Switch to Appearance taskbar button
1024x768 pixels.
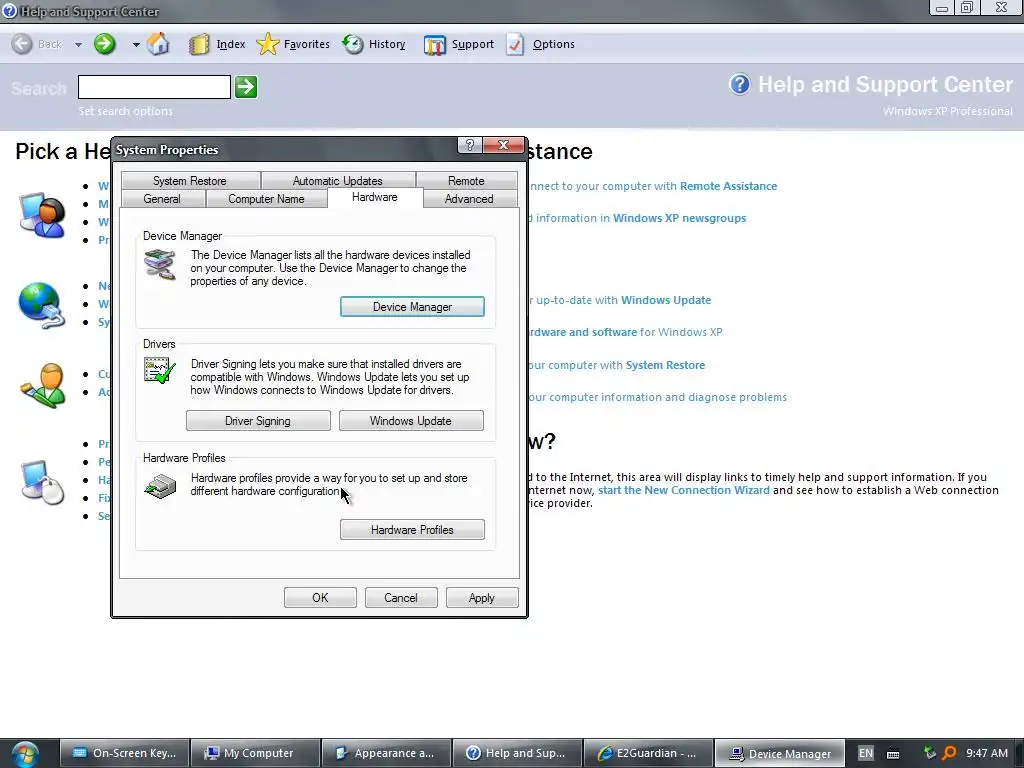[387, 753]
